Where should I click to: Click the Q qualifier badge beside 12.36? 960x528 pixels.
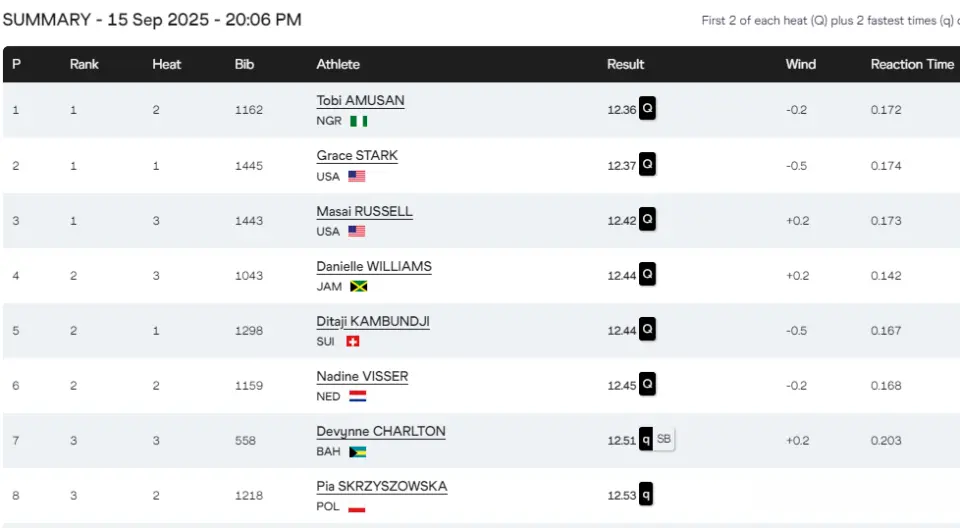(647, 109)
